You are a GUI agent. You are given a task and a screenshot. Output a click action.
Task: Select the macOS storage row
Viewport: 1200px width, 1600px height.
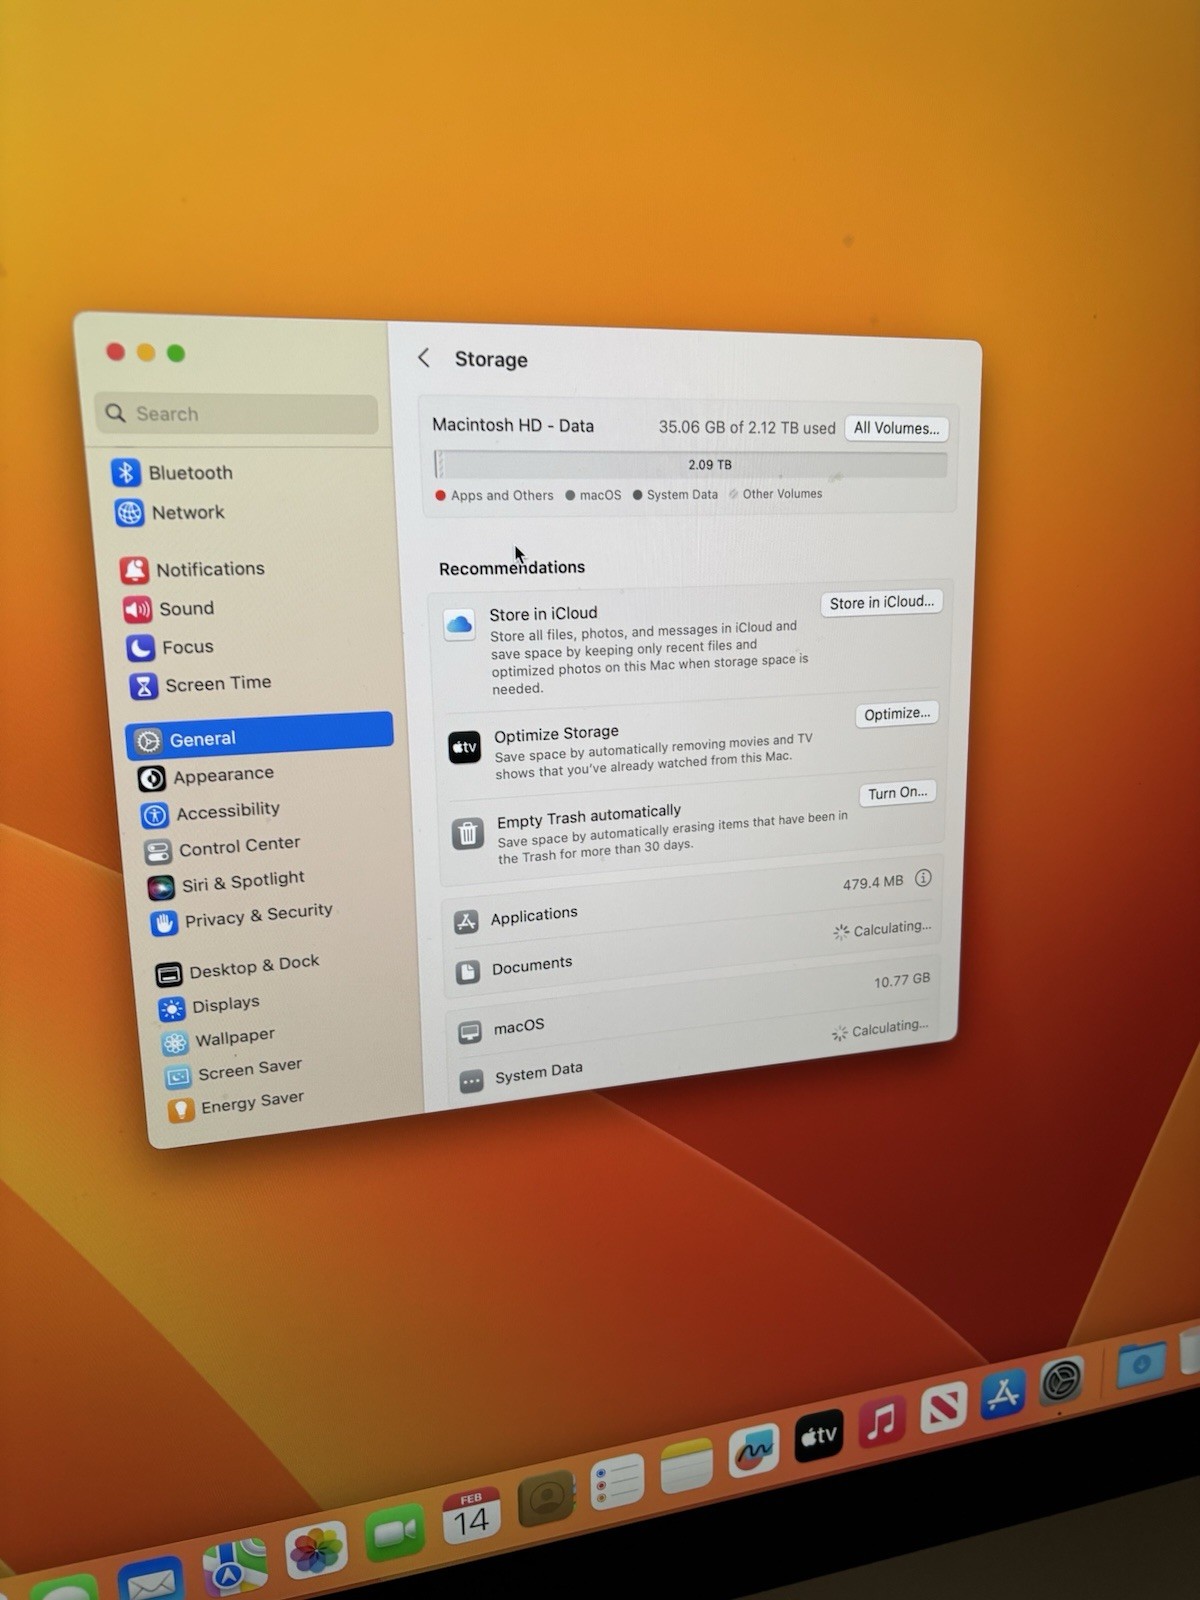(692, 1005)
